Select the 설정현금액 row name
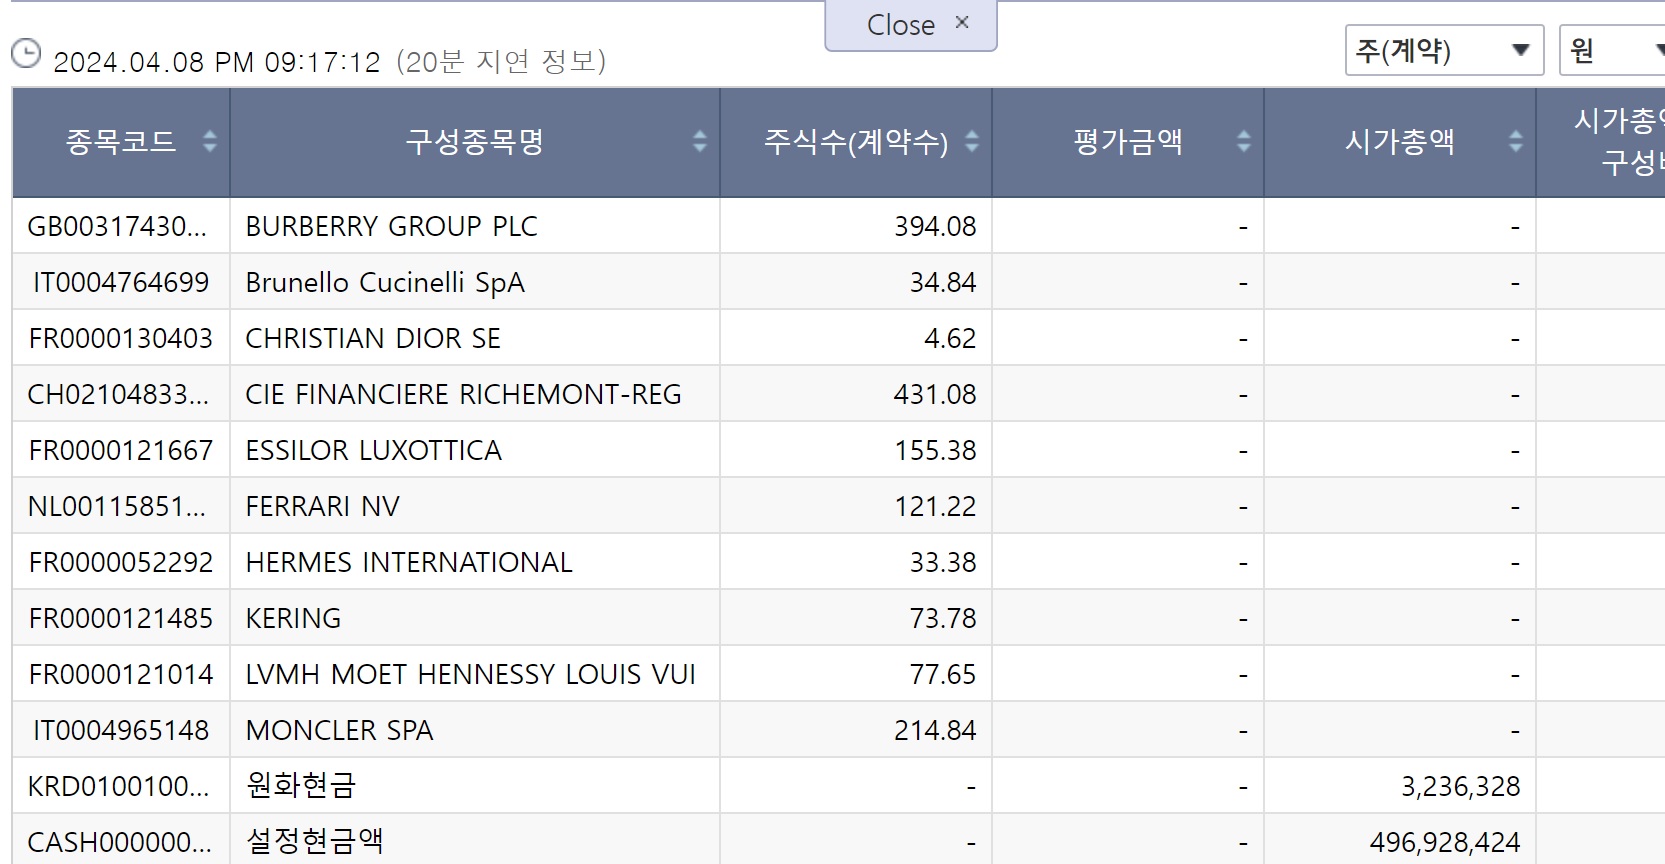Screen dimensions: 1665x864 [x=315, y=842]
